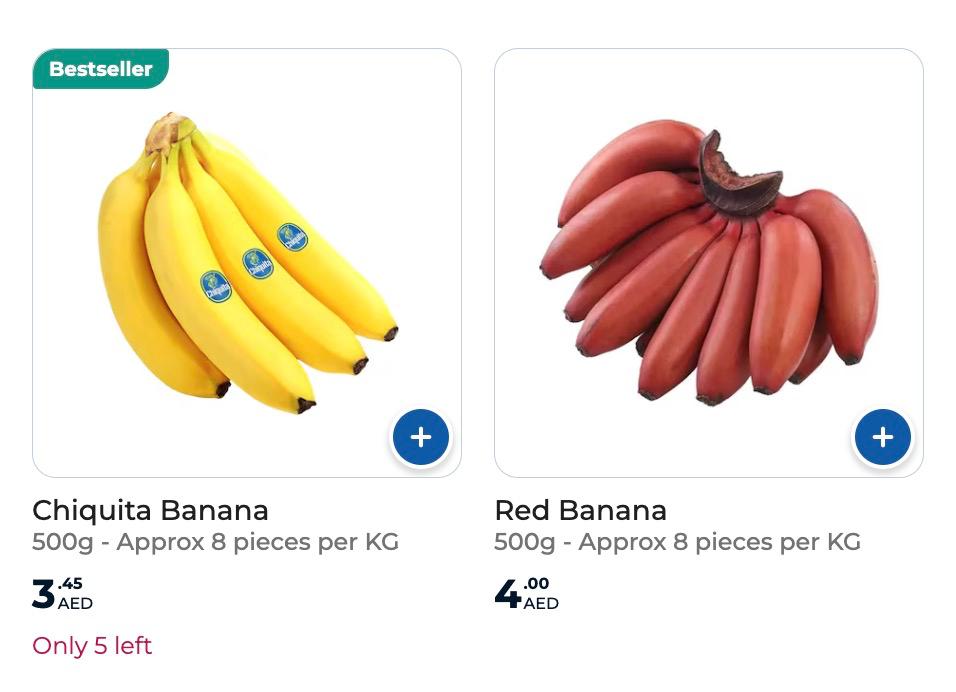Open the Red Banana product title
The image size is (956, 692).
[x=580, y=510]
